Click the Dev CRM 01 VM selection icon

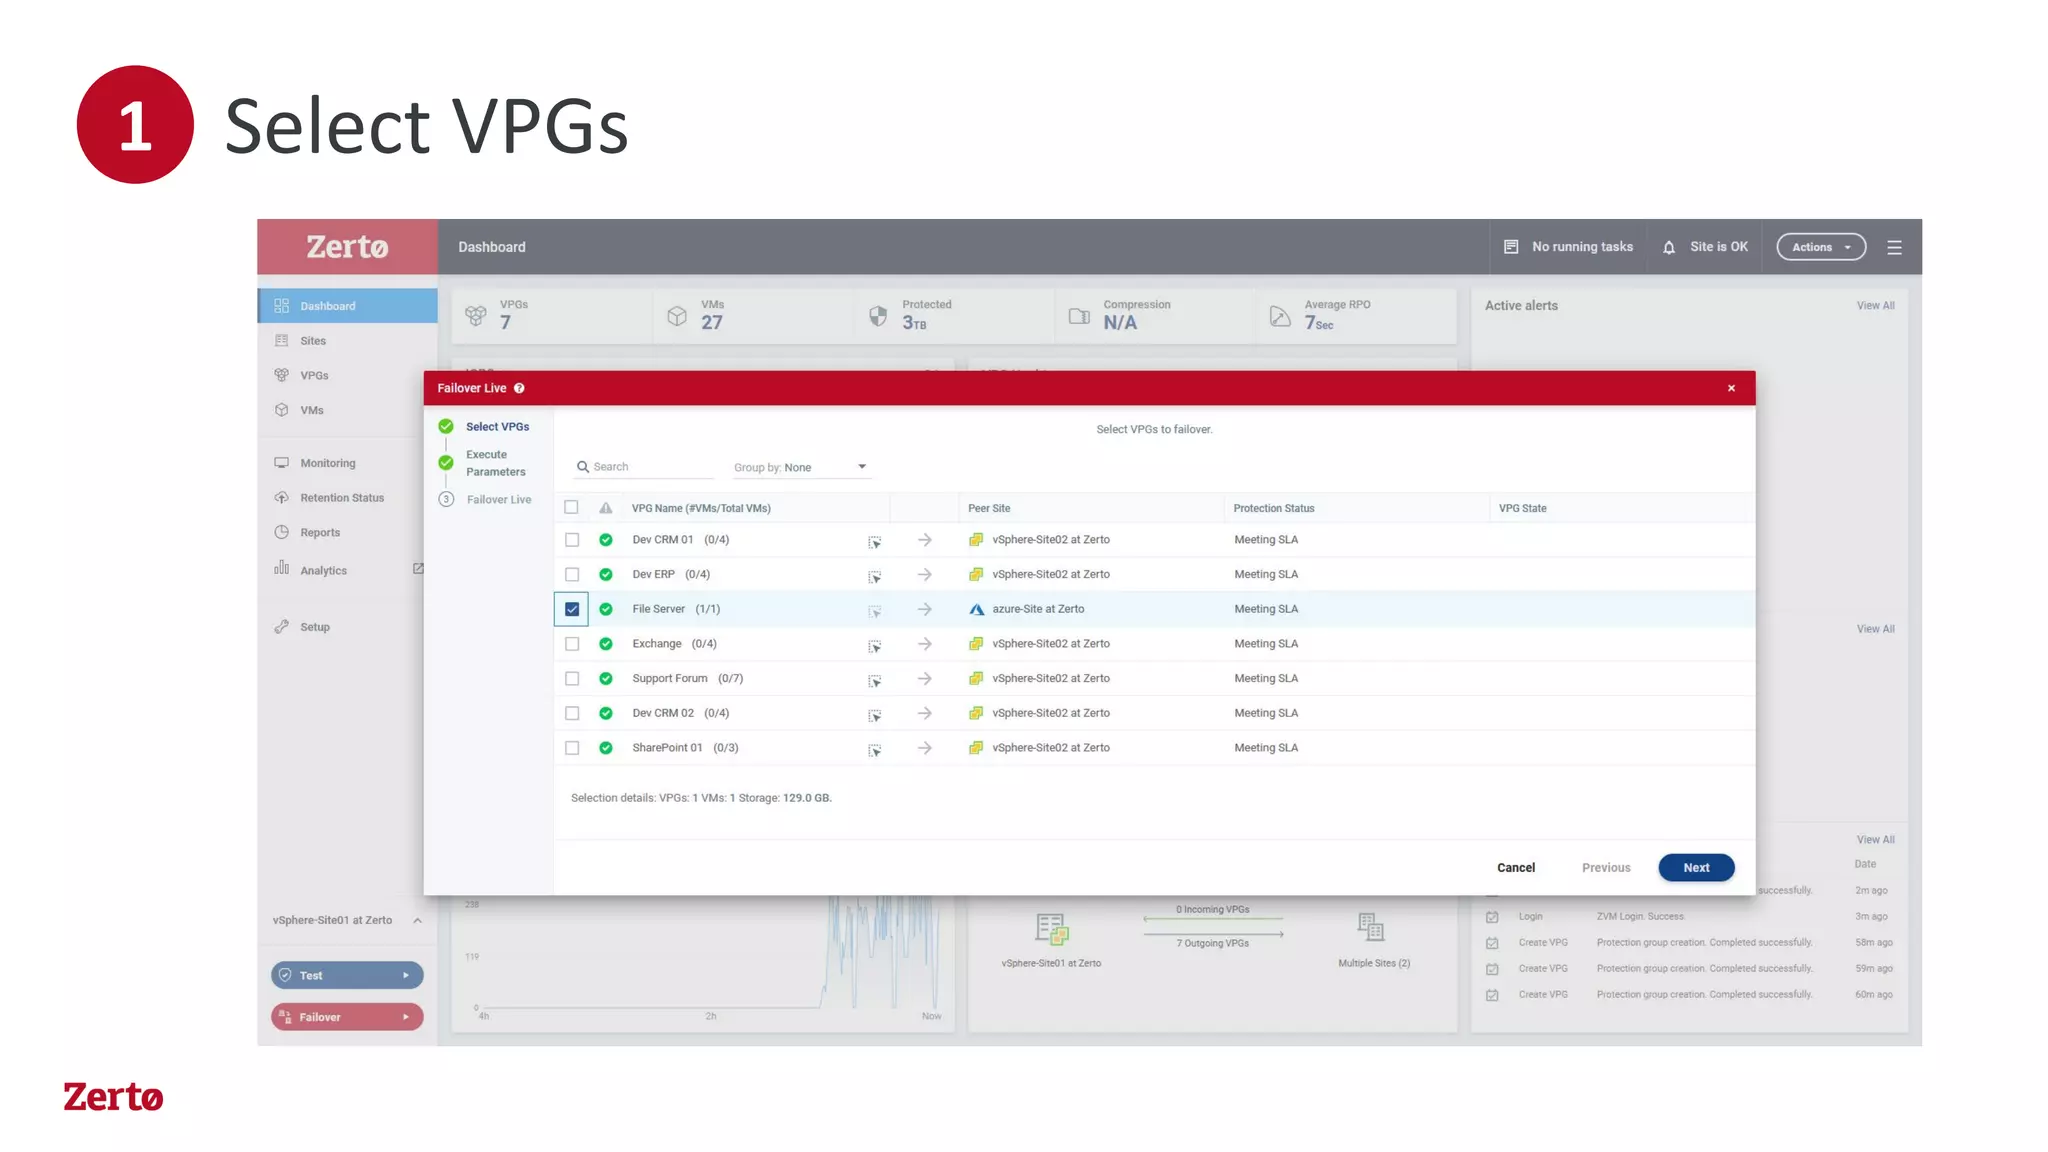874,541
